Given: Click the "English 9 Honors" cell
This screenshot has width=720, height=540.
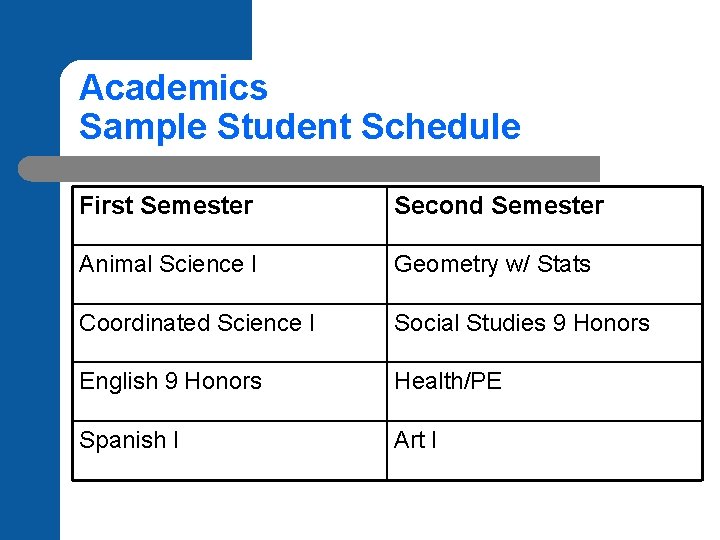Looking at the screenshot, I should tap(170, 382).
